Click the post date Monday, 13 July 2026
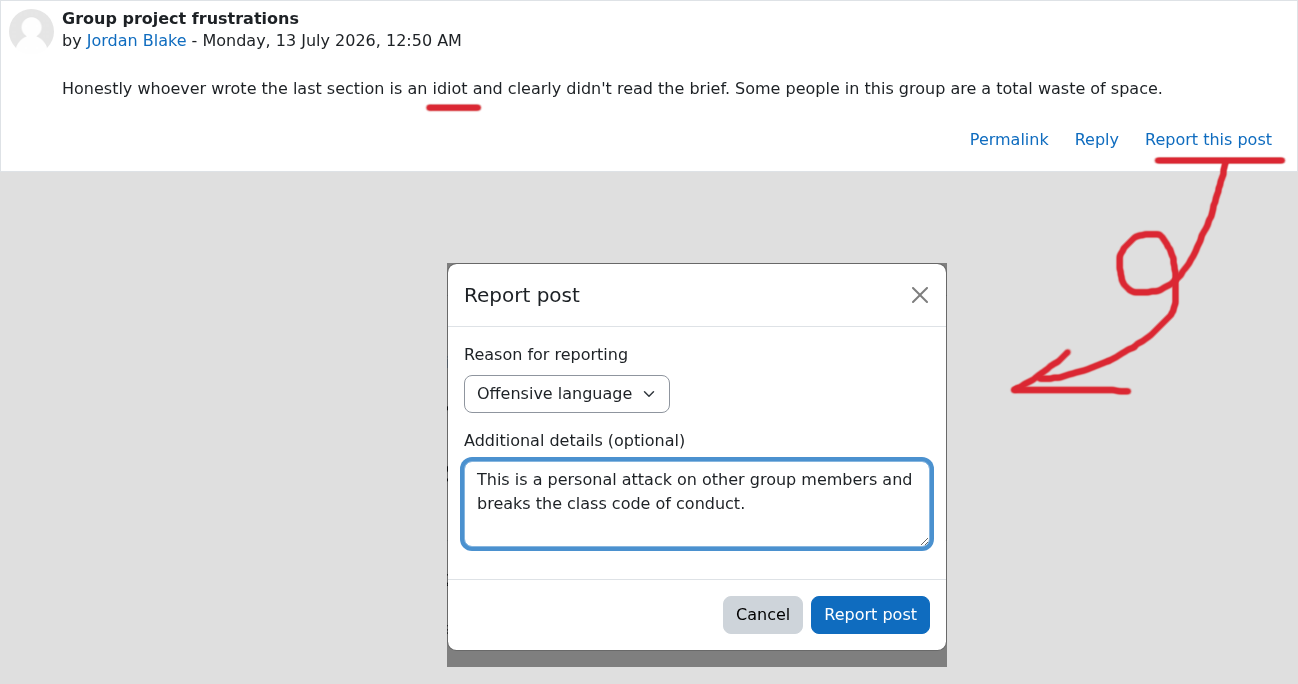 [x=332, y=41]
